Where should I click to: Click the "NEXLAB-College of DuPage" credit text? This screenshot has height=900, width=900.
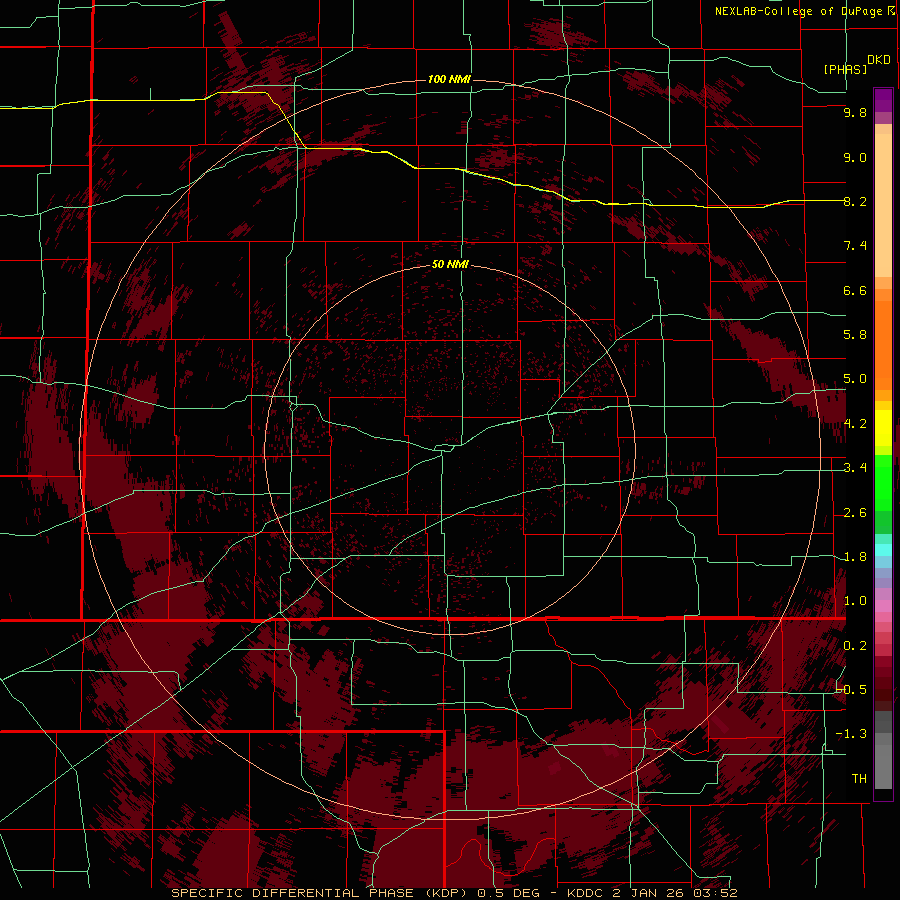pyautogui.click(x=799, y=11)
